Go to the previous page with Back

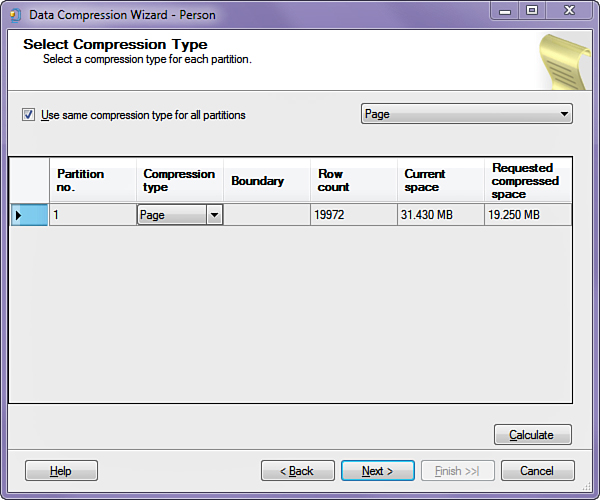click(x=297, y=471)
